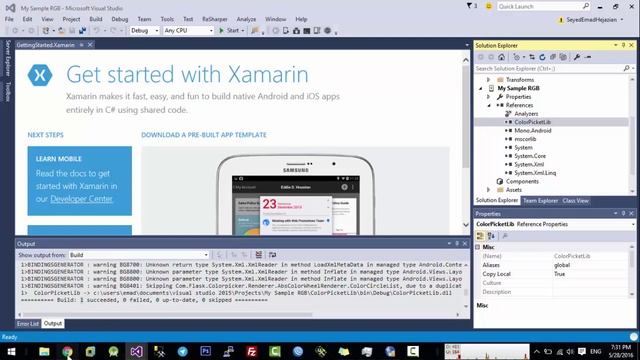Click the Categorized view icon in Properties

480,236
